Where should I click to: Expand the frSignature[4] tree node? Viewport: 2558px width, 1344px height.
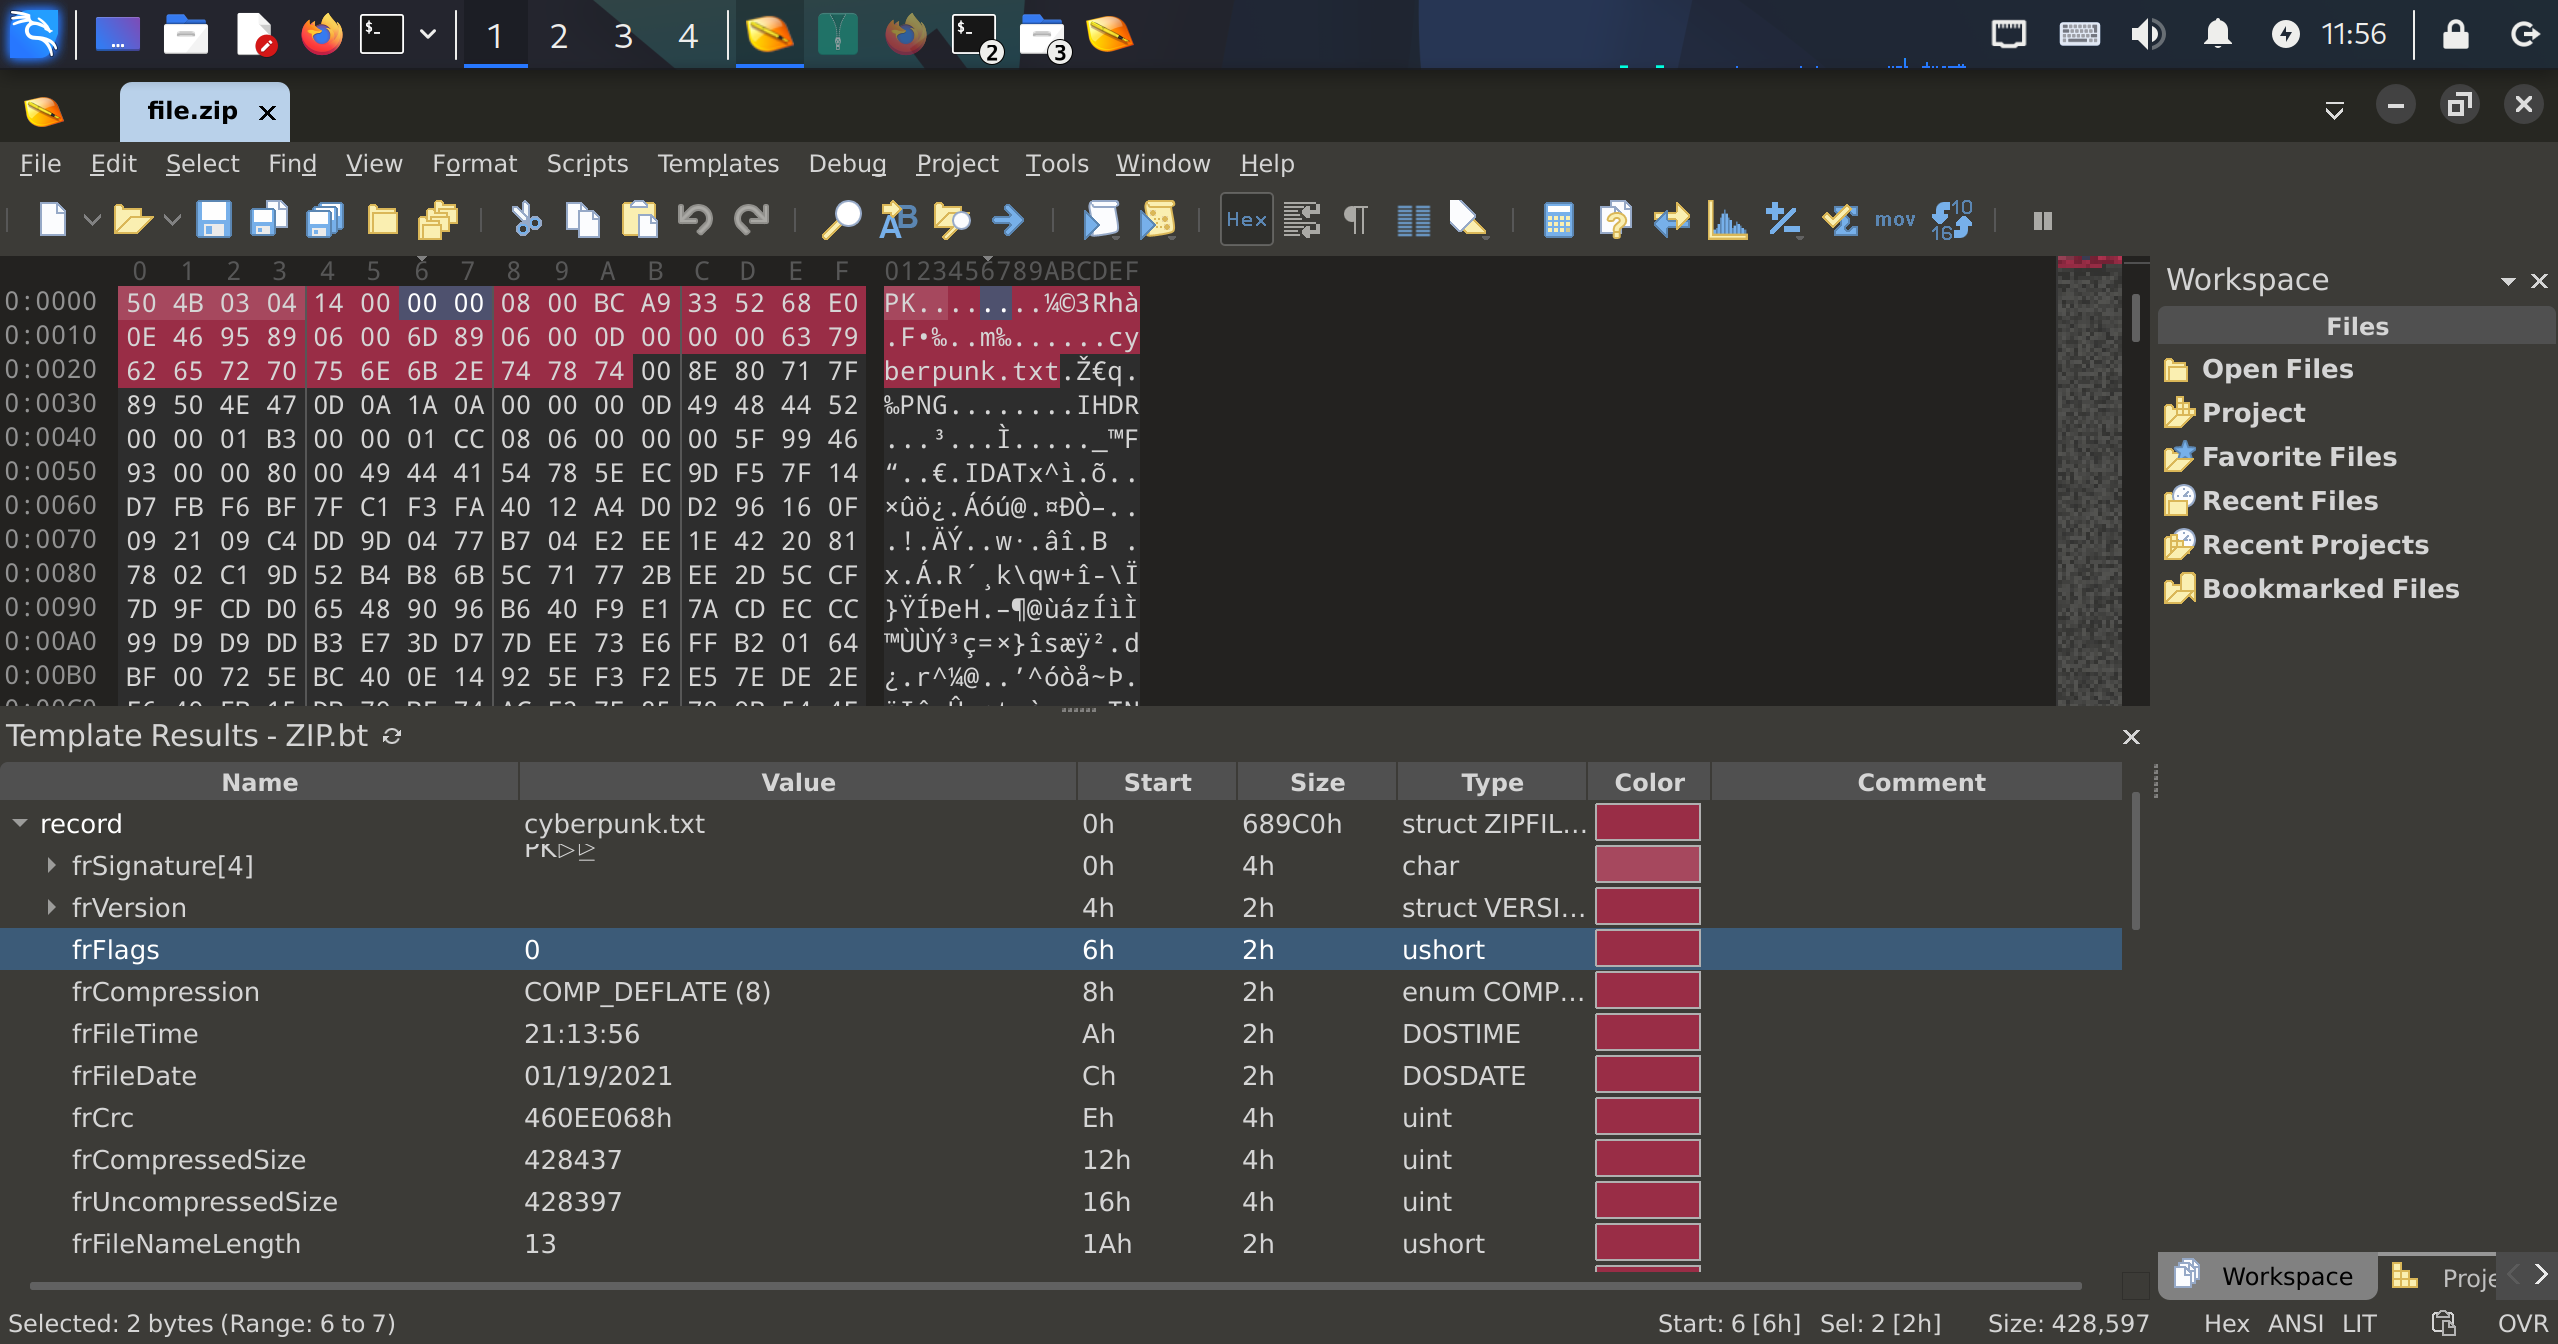[51, 866]
